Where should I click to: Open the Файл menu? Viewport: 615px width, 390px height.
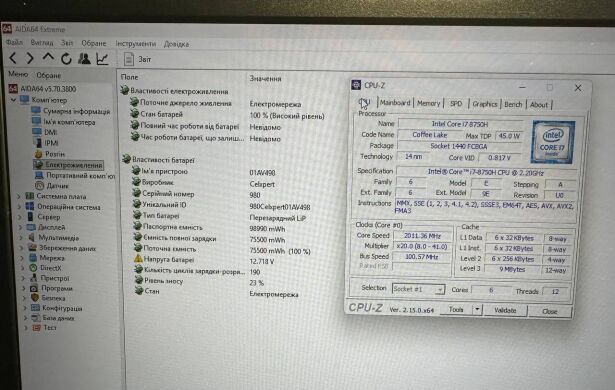click(15, 42)
